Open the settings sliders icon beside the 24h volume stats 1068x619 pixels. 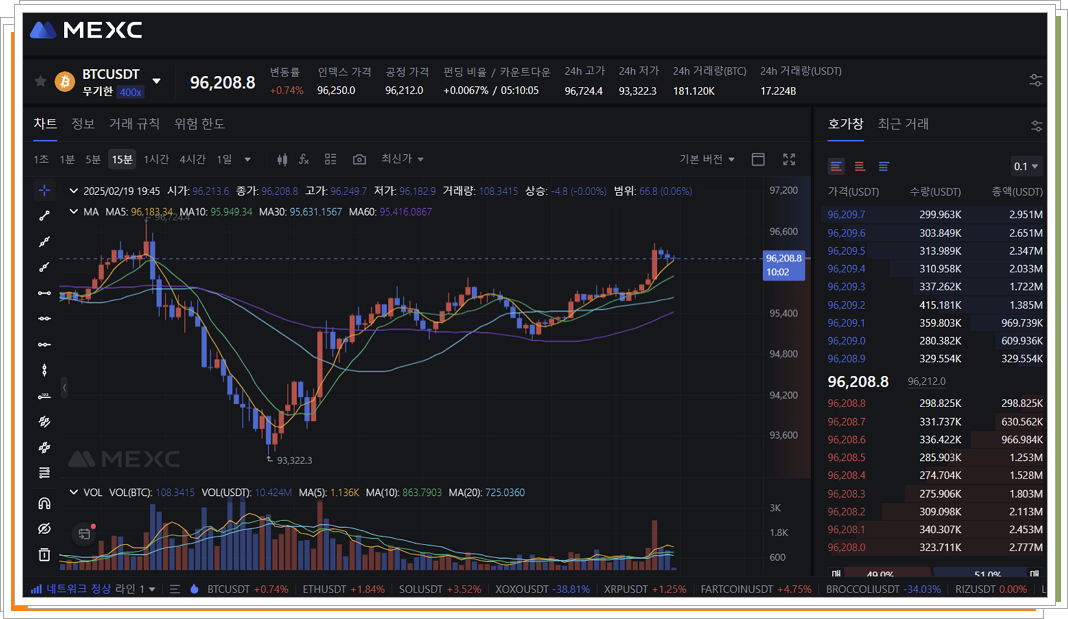[x=1036, y=80]
